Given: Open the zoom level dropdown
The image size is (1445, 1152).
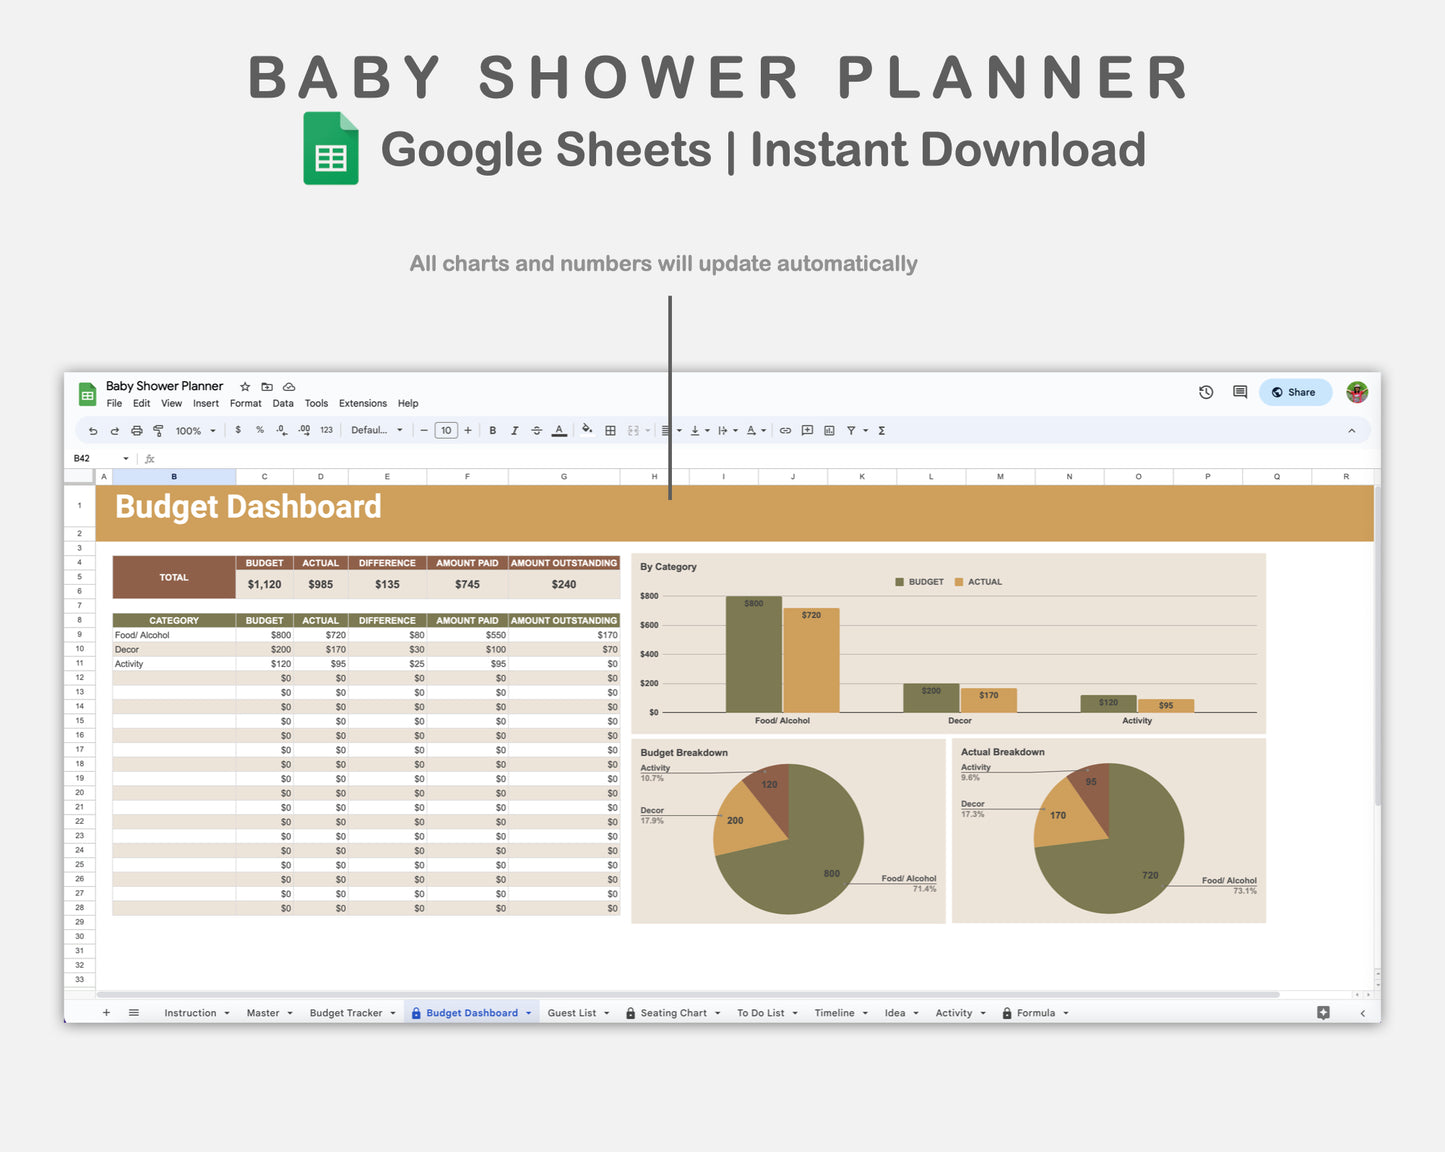Looking at the screenshot, I should 195,430.
